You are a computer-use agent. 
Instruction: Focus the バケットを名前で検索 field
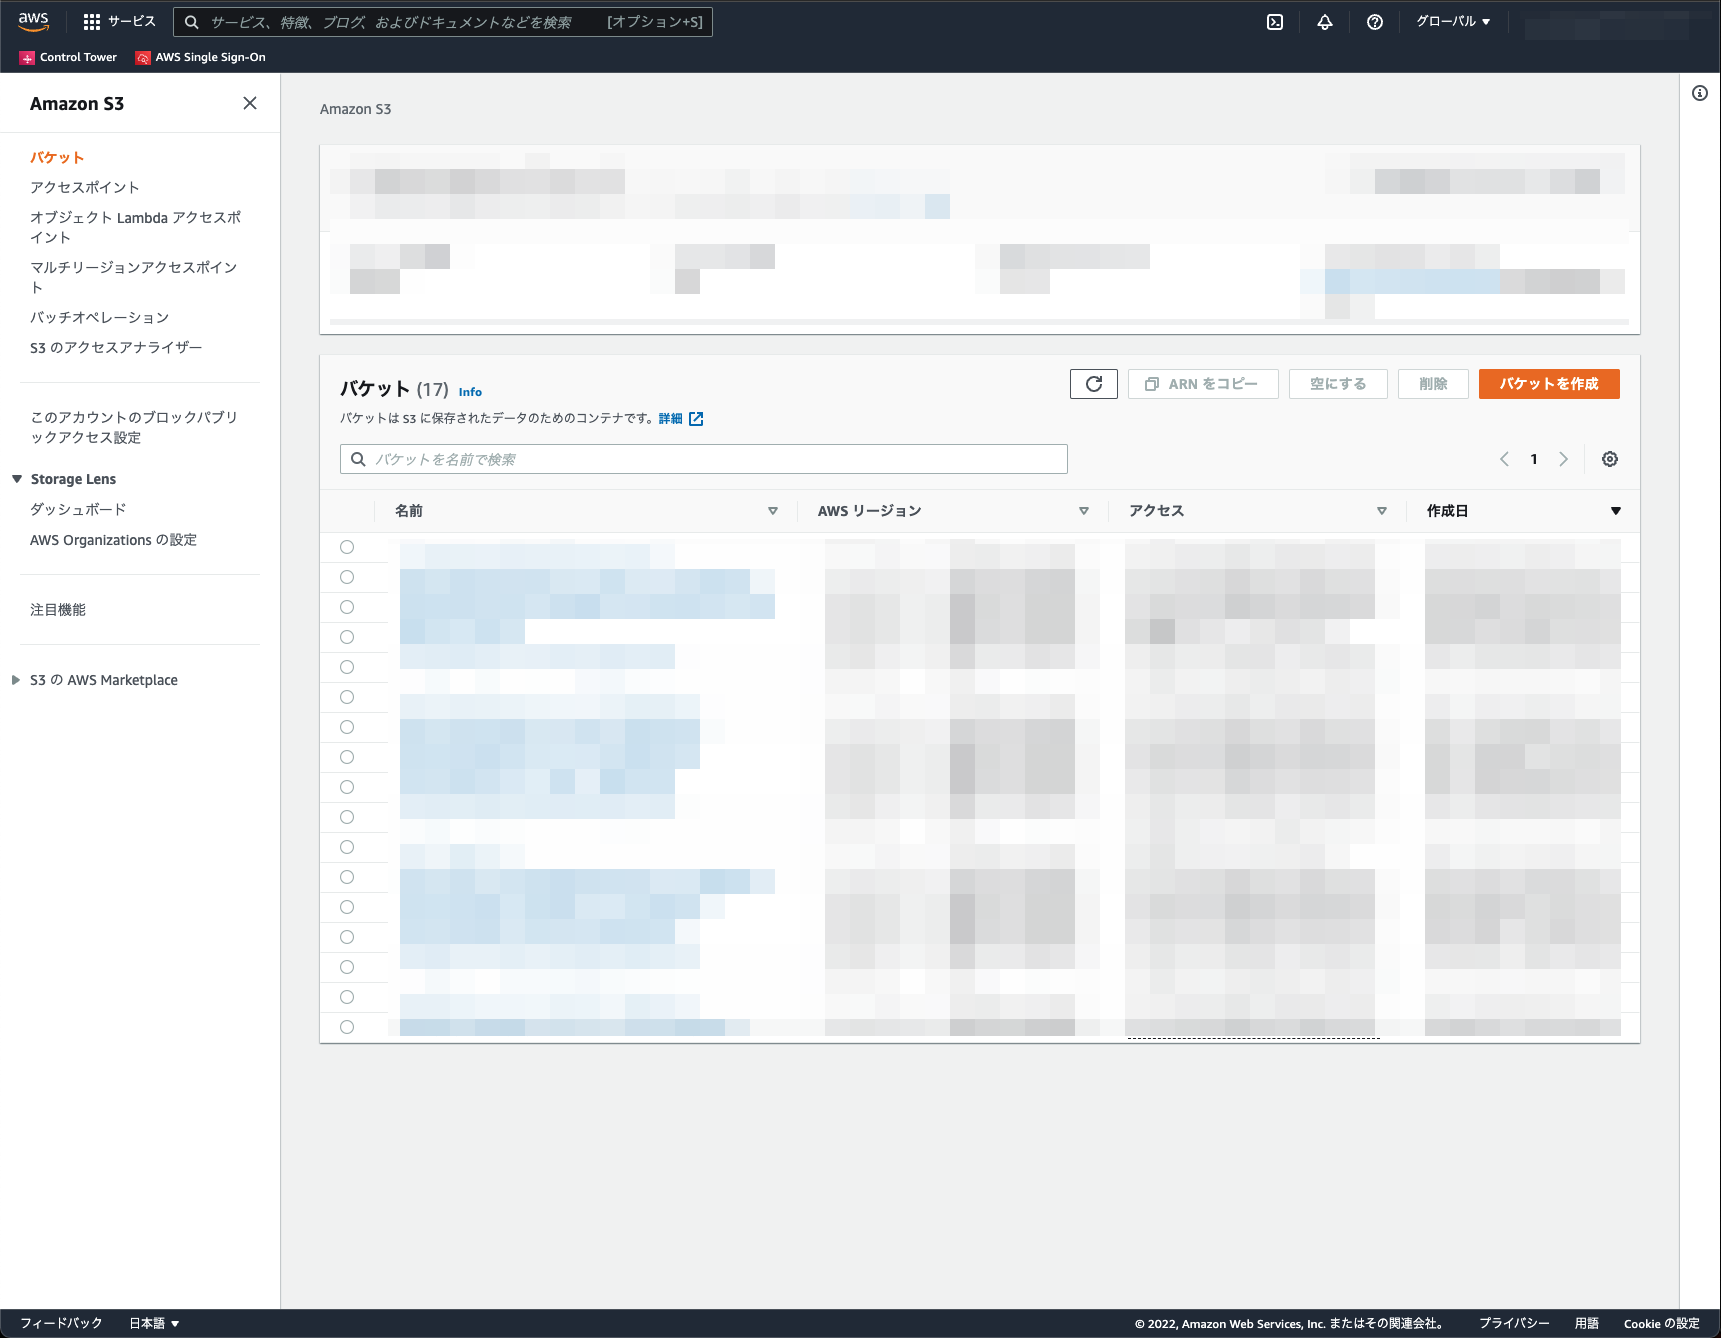point(704,459)
